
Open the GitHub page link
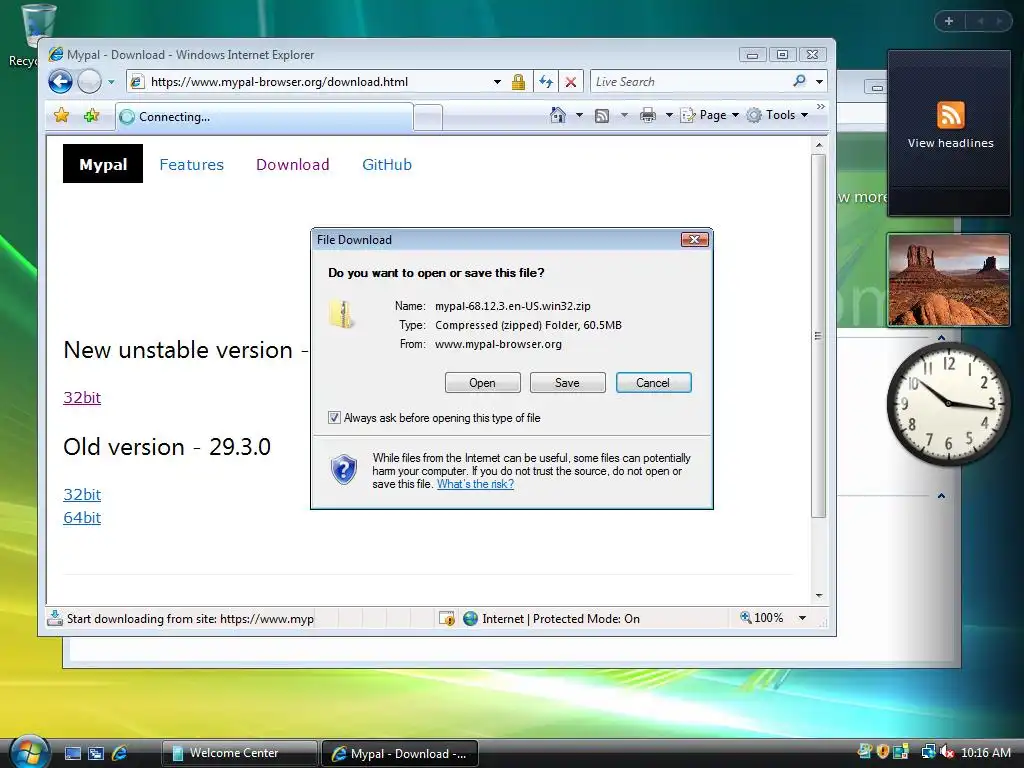tap(387, 165)
